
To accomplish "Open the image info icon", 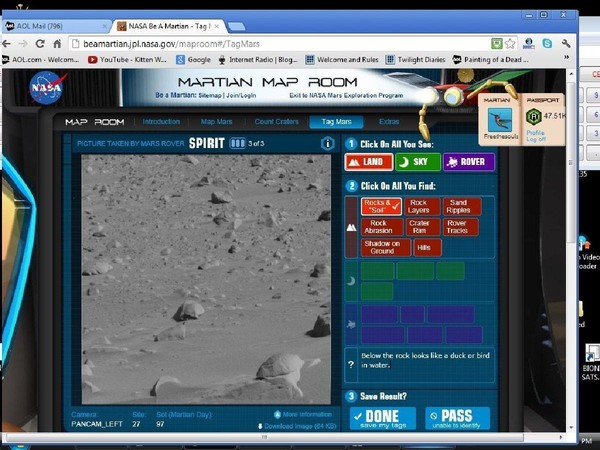I will [328, 143].
